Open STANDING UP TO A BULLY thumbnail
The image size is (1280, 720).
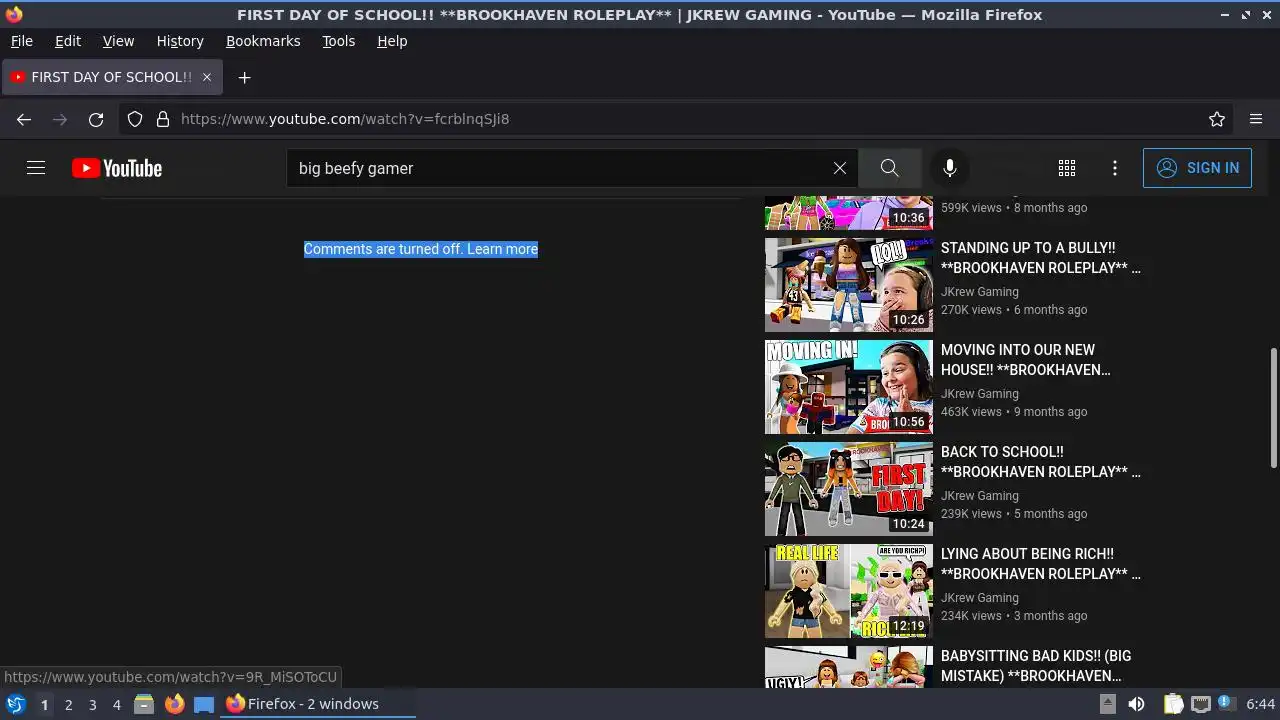[849, 285]
